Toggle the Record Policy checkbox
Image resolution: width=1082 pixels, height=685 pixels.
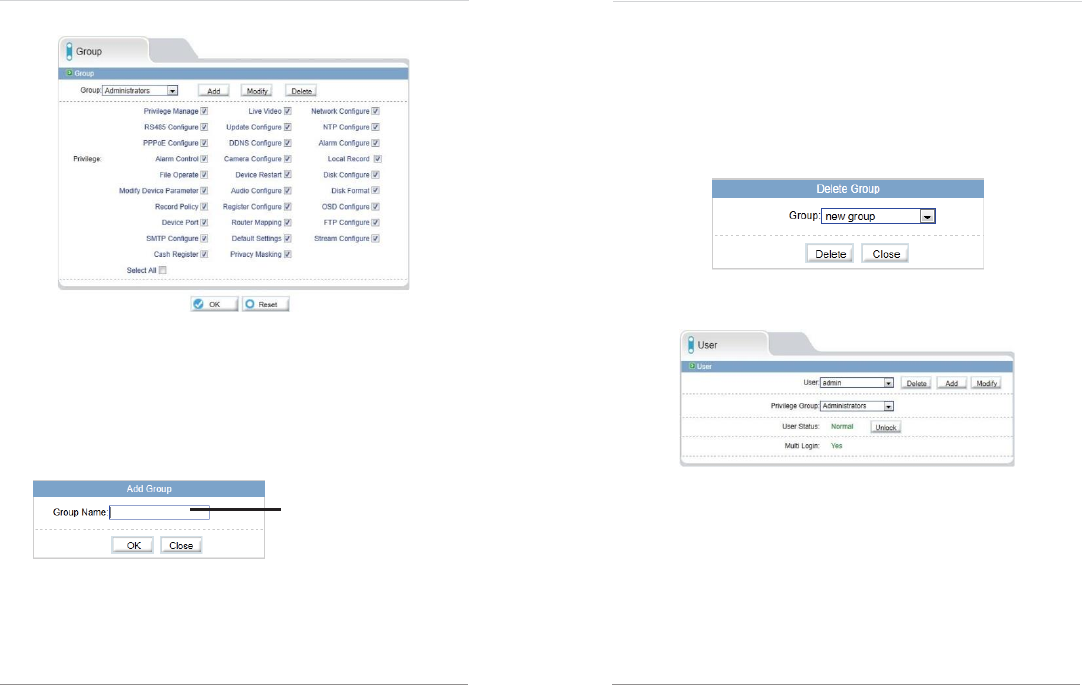[204, 207]
